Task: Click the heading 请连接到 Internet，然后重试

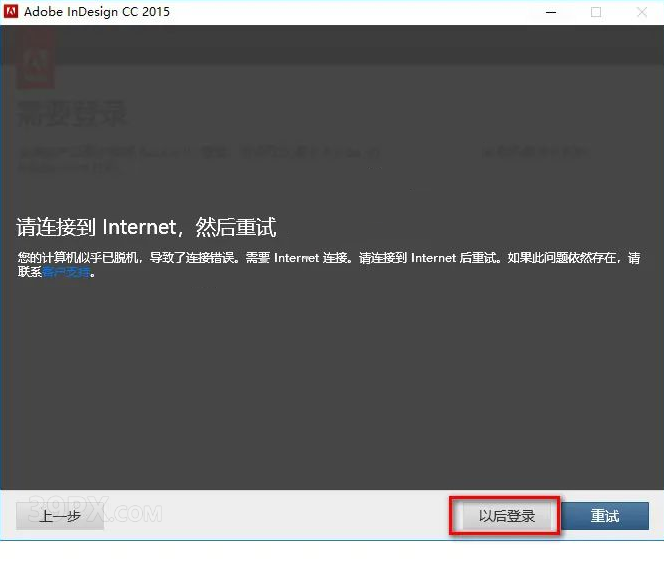Action: tap(147, 227)
